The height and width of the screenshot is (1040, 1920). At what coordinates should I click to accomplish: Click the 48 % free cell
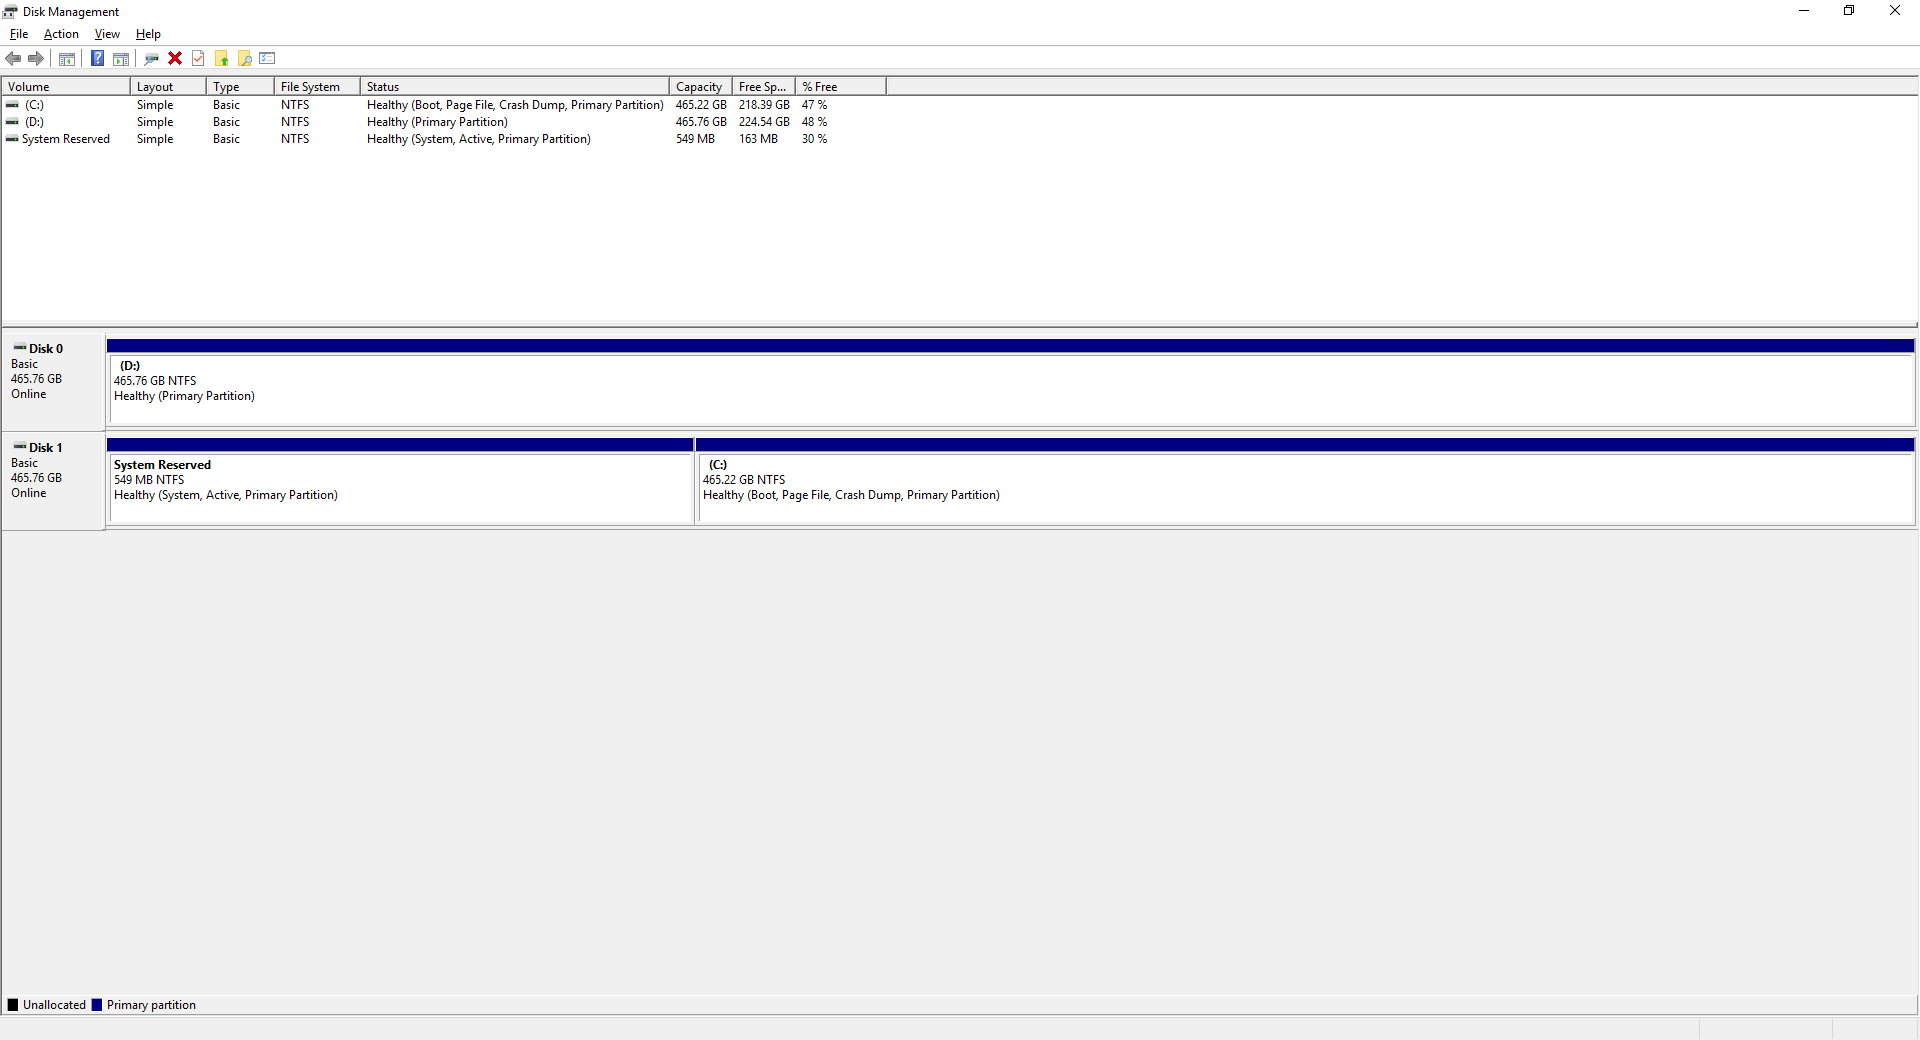click(814, 122)
